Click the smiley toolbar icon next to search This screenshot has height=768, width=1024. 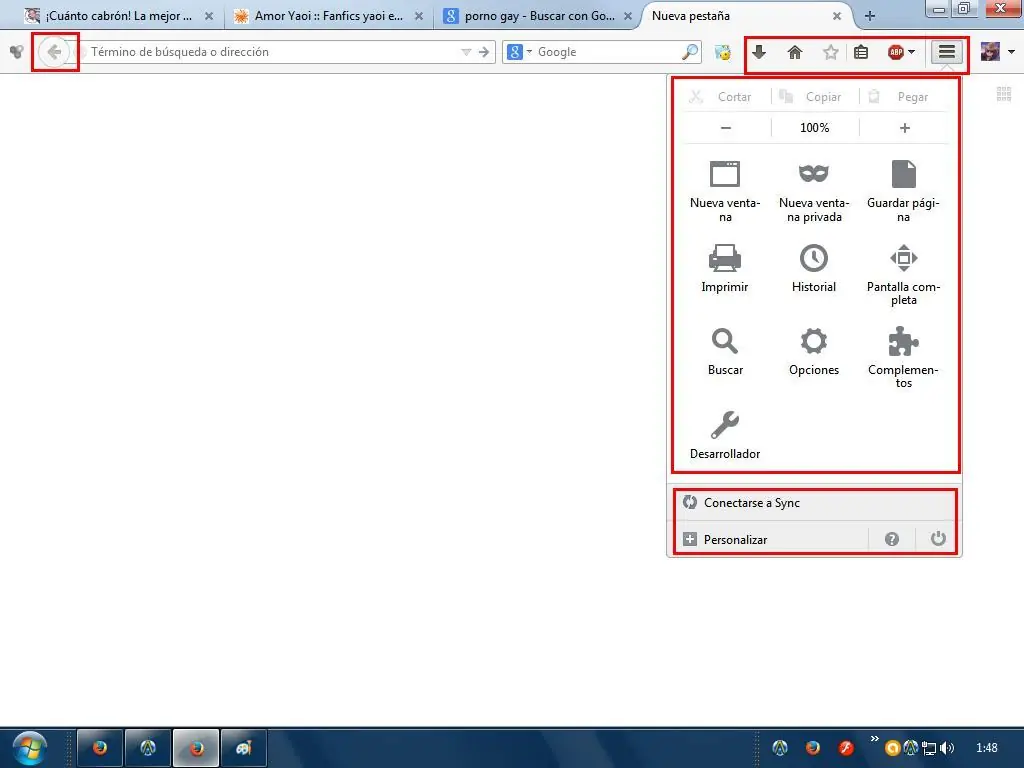point(723,52)
